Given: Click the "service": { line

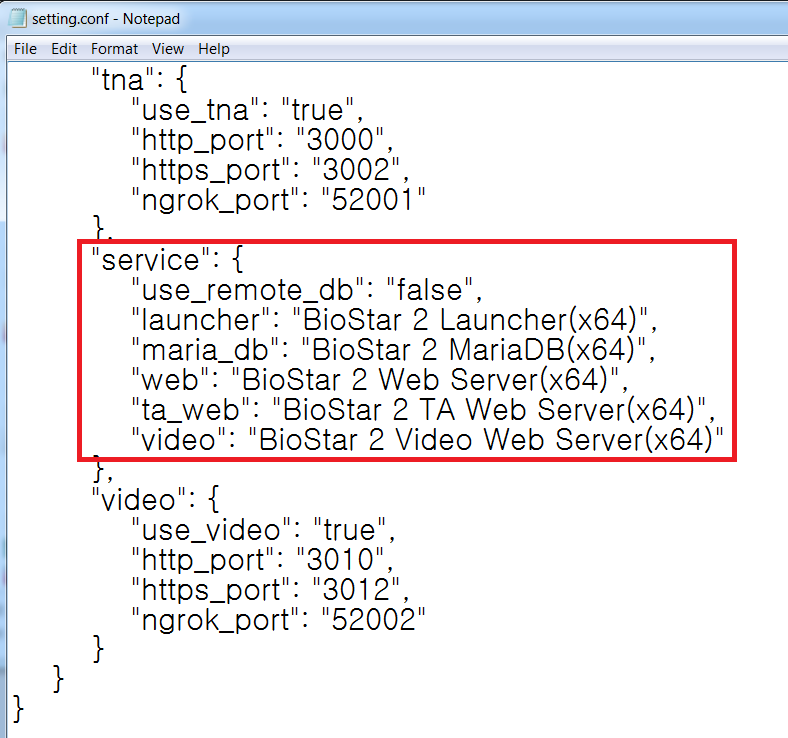Looking at the screenshot, I should [167, 260].
